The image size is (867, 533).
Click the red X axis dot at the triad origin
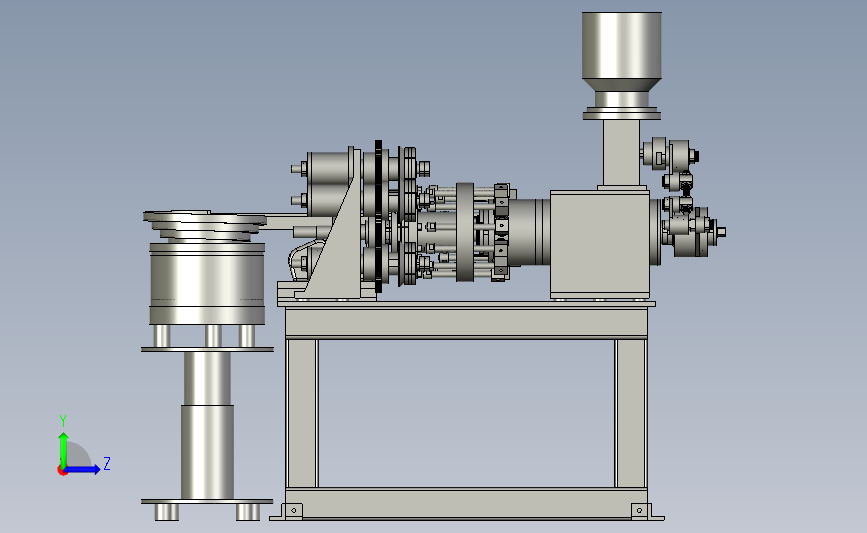pos(62,471)
